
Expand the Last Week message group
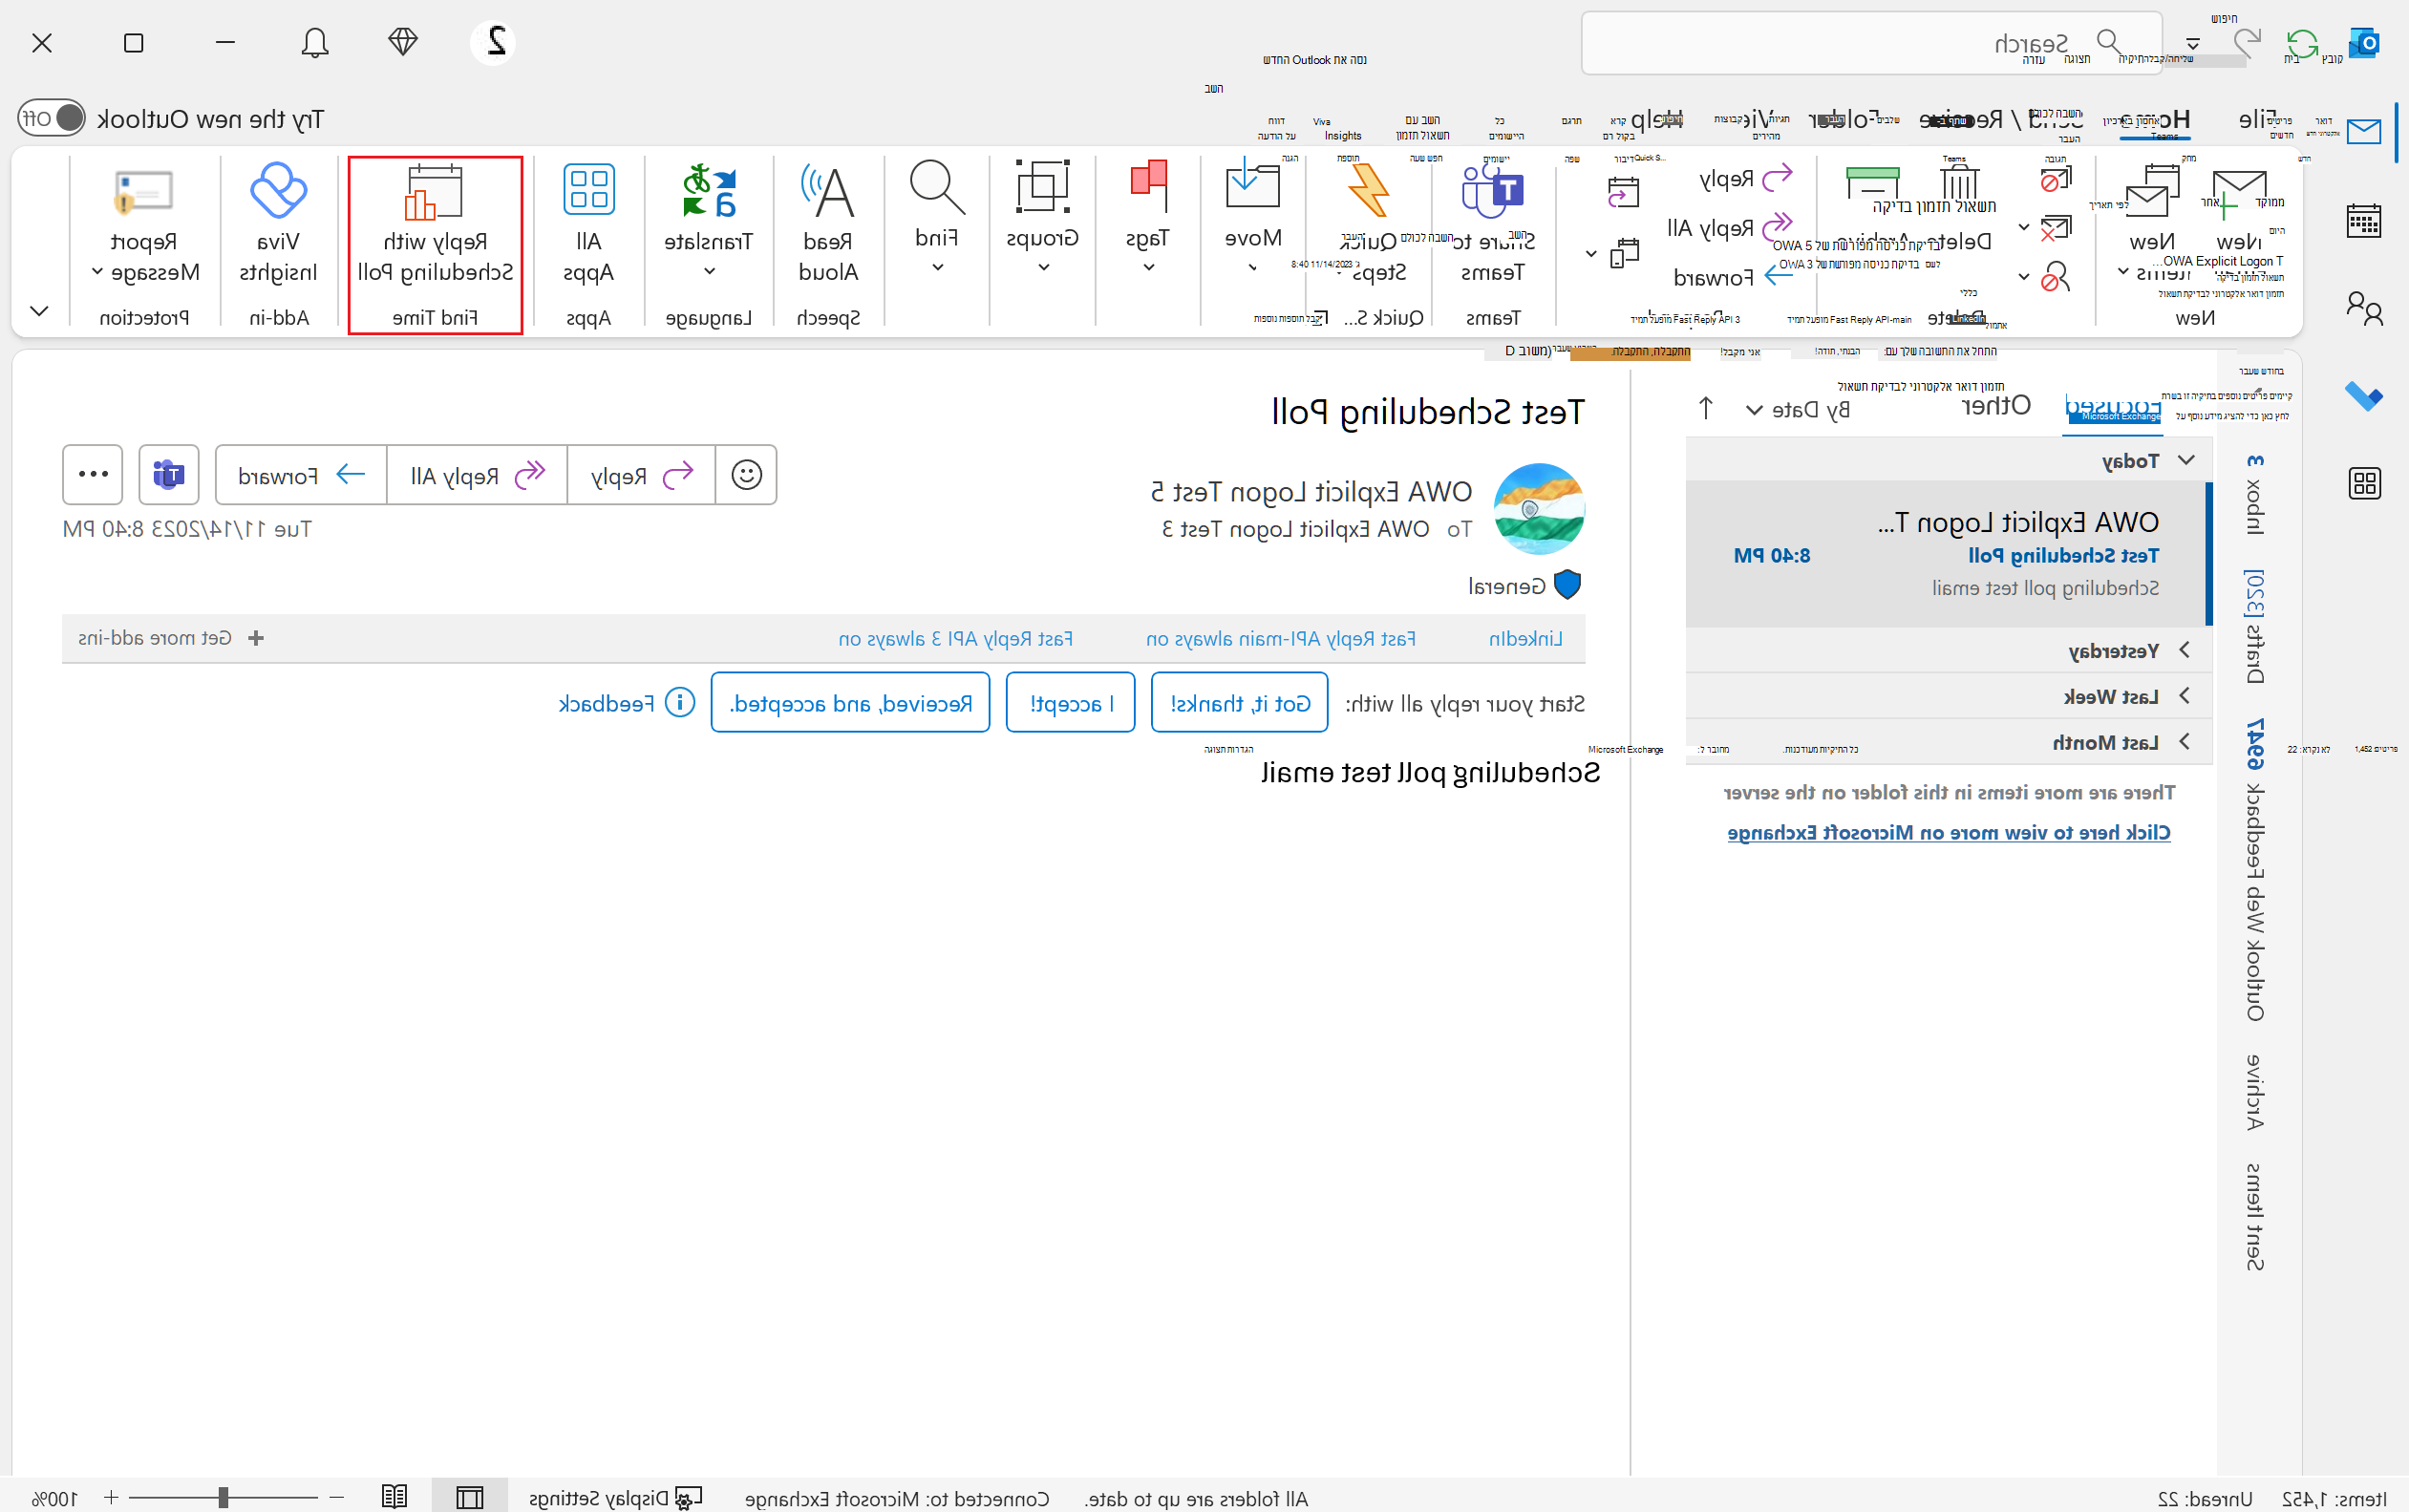2185,696
